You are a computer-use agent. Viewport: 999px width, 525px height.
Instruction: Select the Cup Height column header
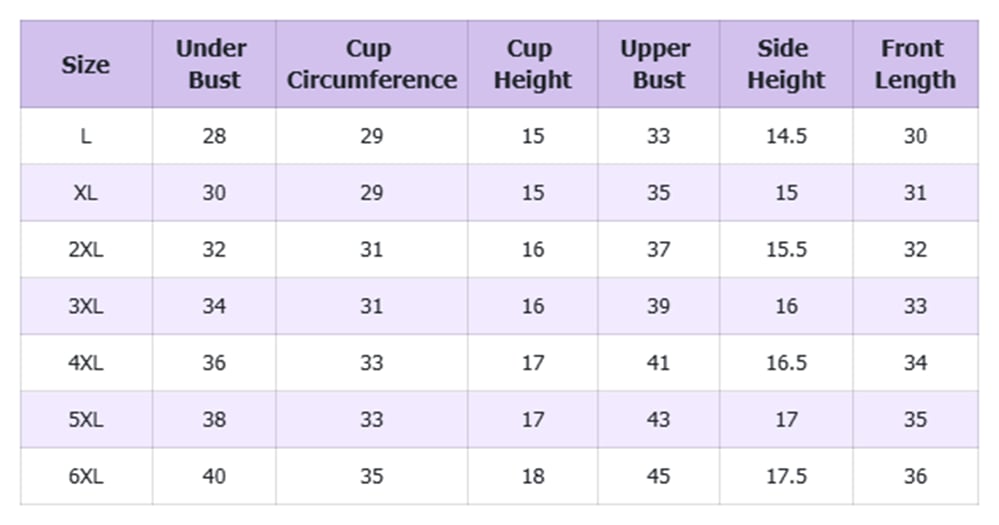[533, 64]
